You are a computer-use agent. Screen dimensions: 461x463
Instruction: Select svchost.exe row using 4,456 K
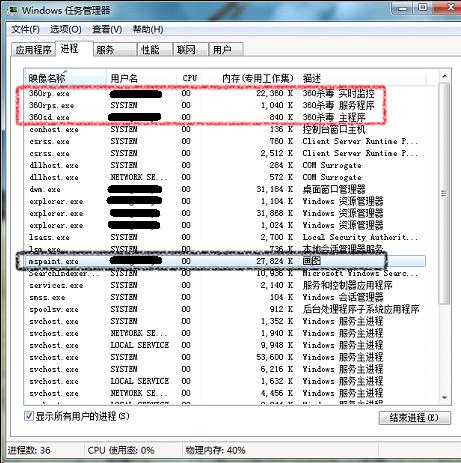225,393
